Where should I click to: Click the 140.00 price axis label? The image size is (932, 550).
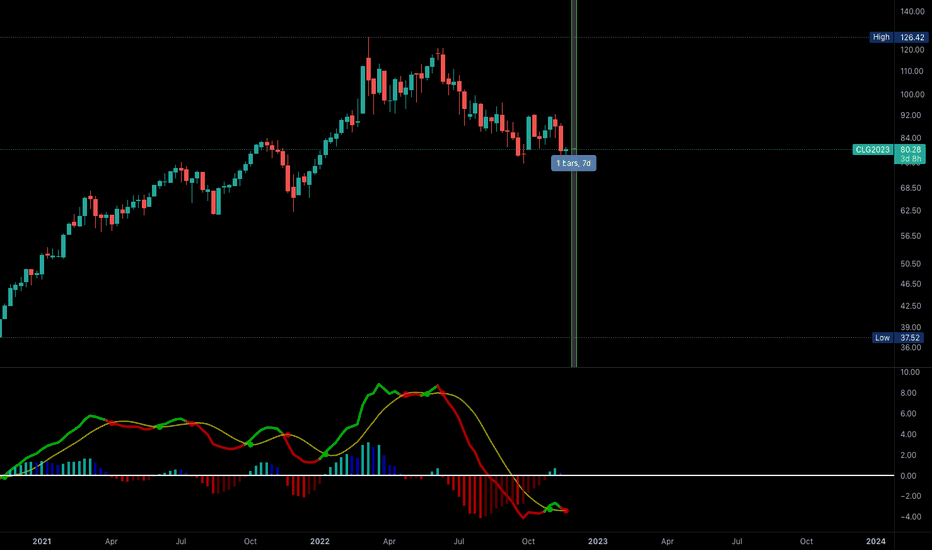tap(912, 11)
